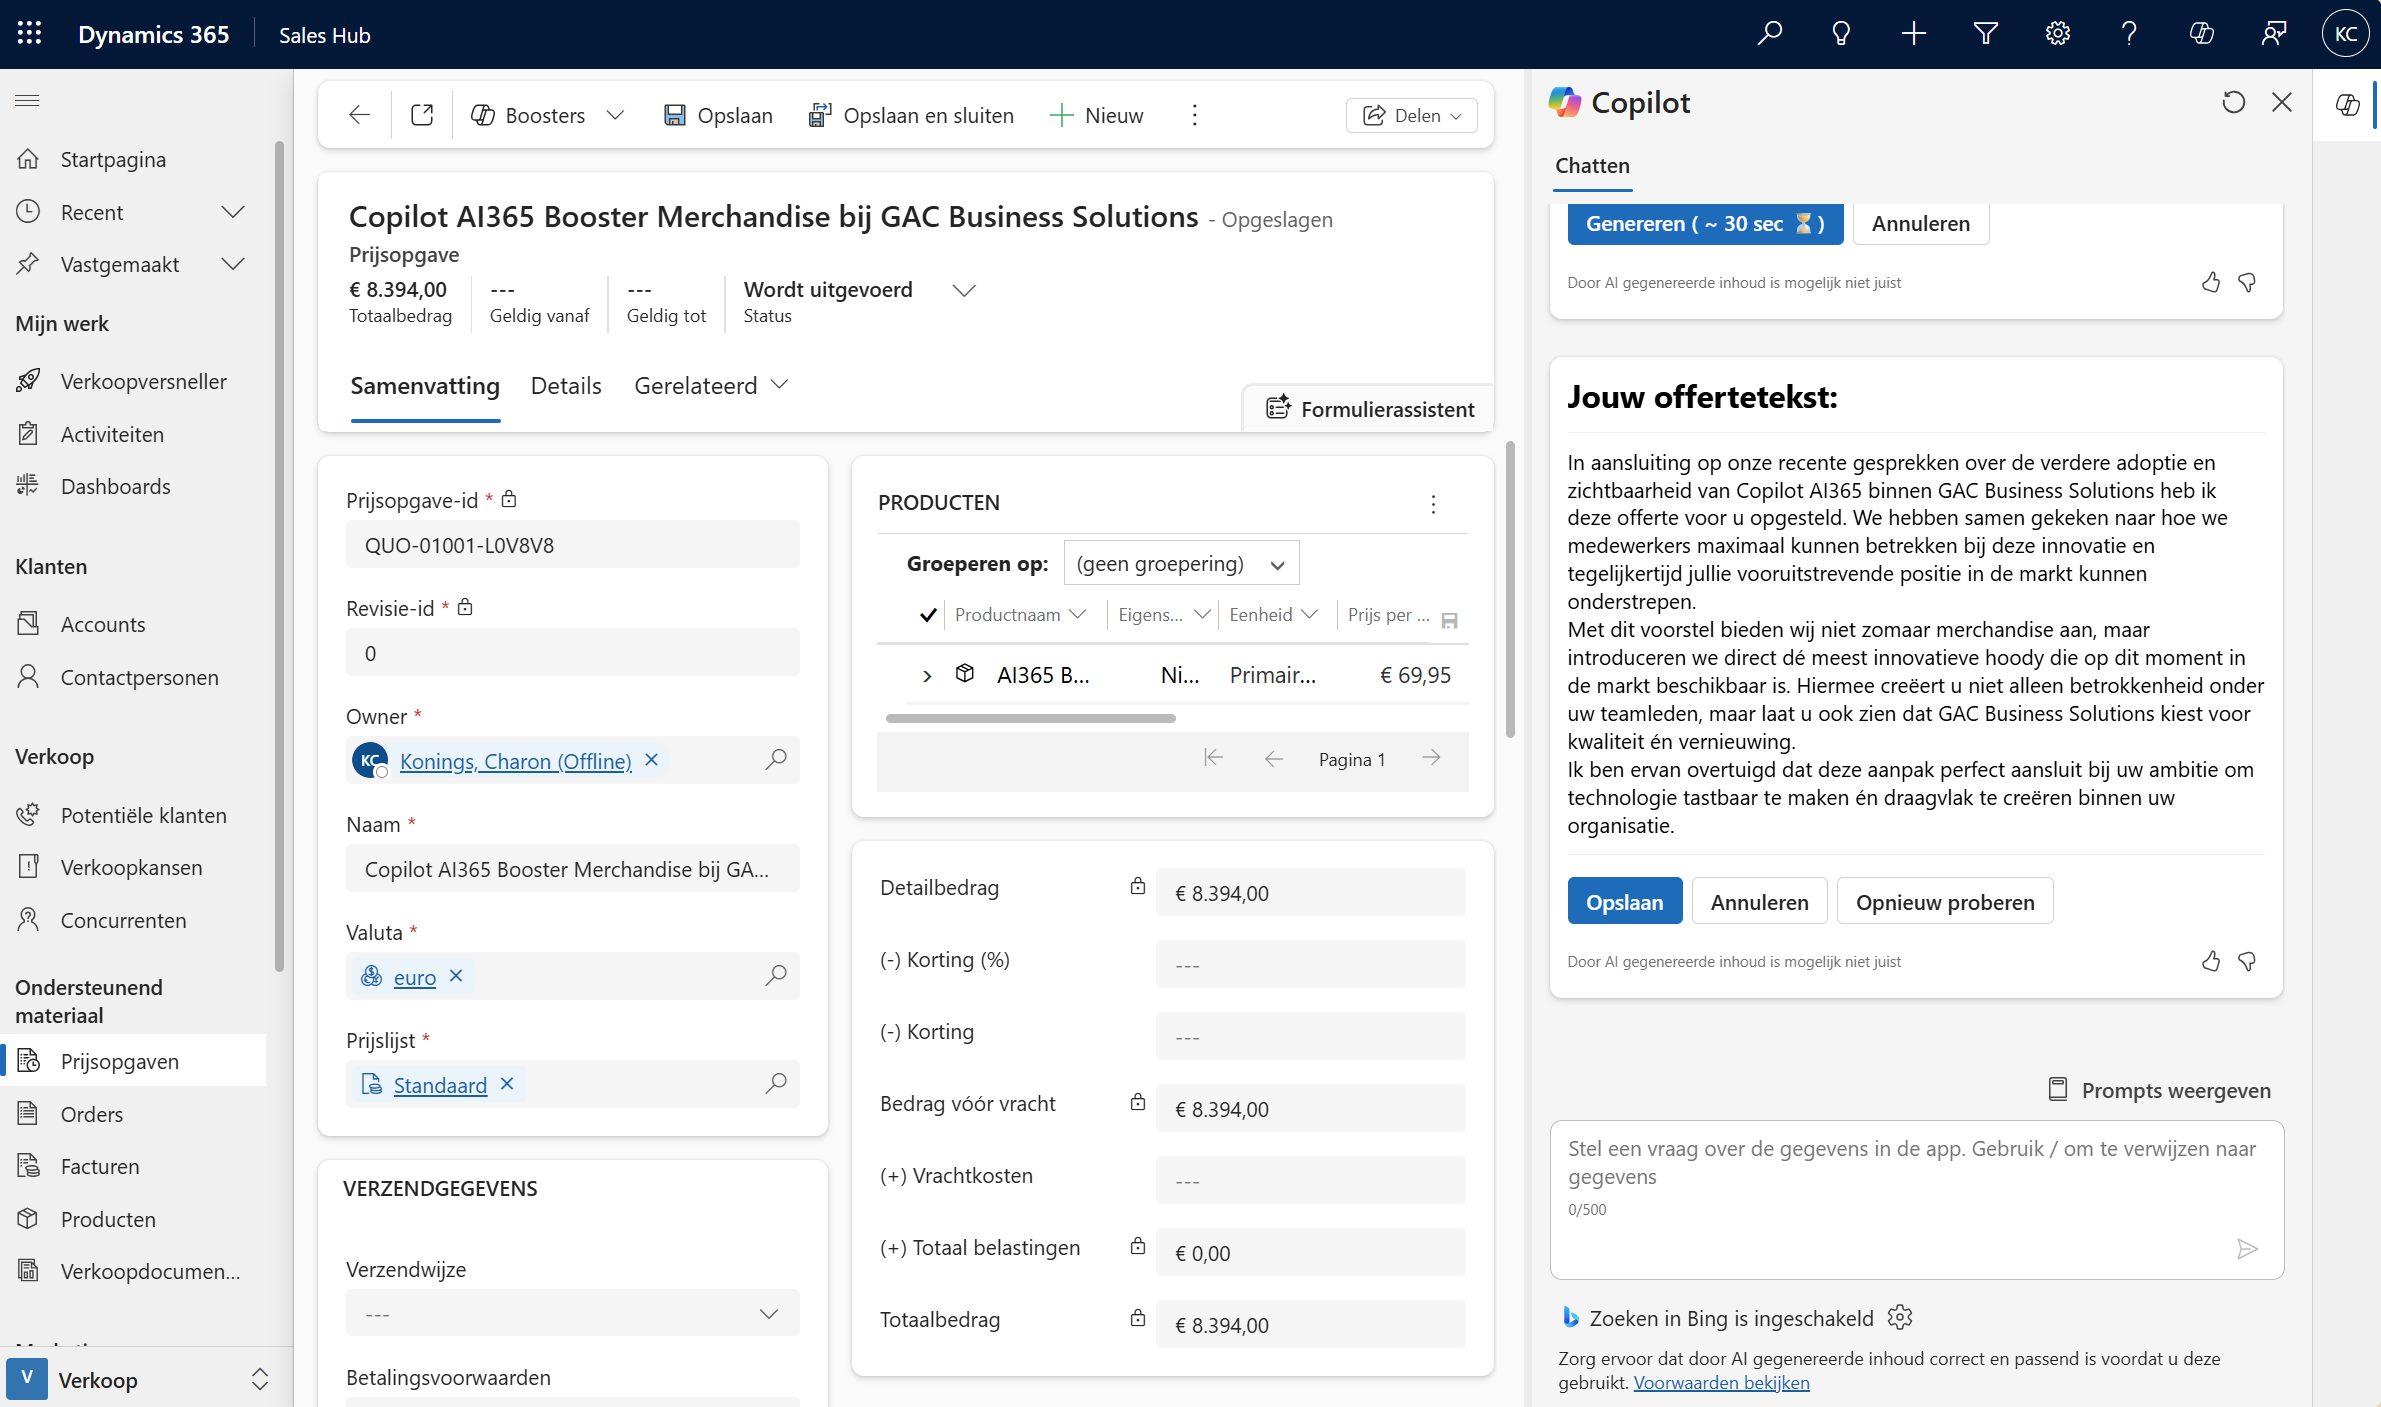Expand the Boosters dropdown arrow
This screenshot has height=1407, width=2381.
pos(615,115)
